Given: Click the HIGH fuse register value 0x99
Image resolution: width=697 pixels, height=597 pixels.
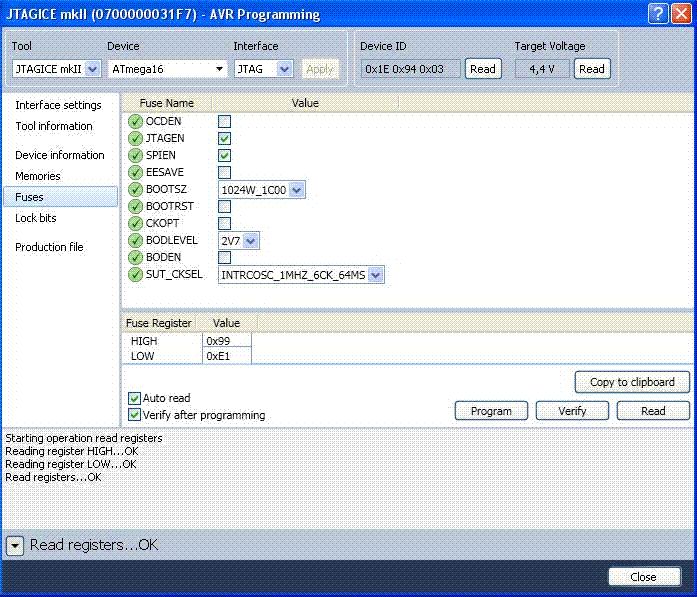Looking at the screenshot, I should pyautogui.click(x=227, y=341).
